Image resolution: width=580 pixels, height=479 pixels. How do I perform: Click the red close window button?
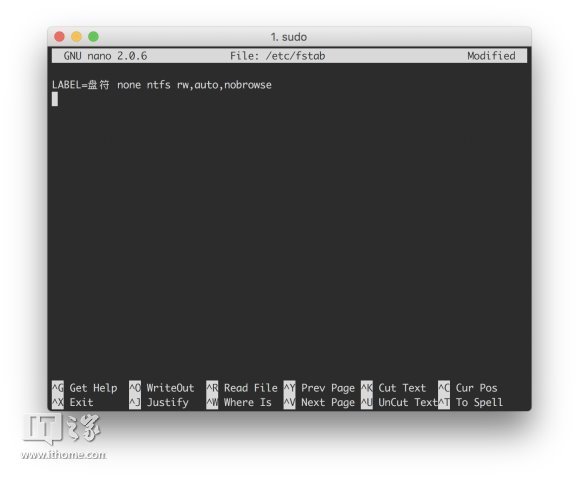[x=59, y=37]
